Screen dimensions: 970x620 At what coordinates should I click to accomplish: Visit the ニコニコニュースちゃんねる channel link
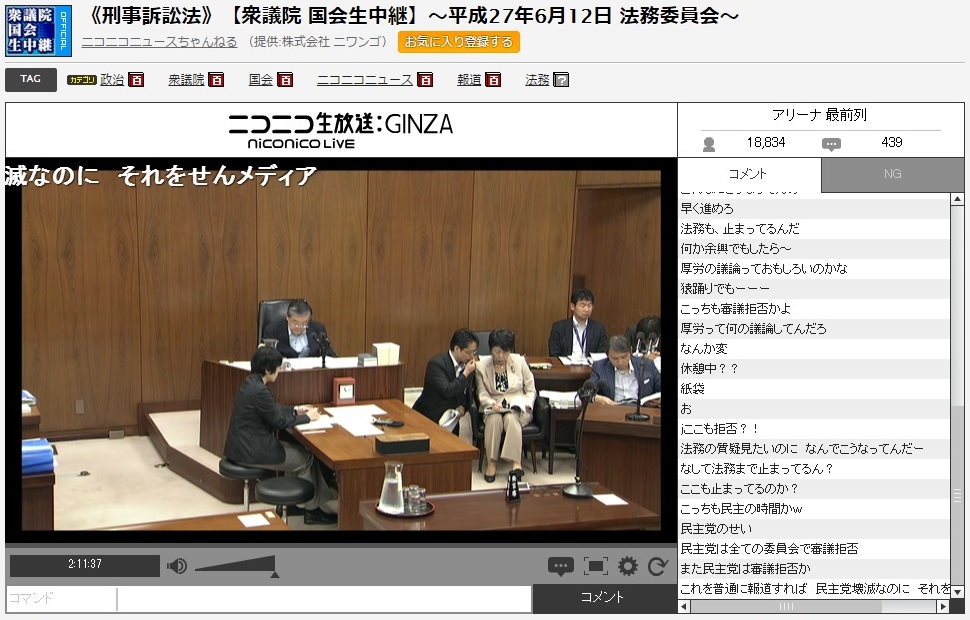160,41
